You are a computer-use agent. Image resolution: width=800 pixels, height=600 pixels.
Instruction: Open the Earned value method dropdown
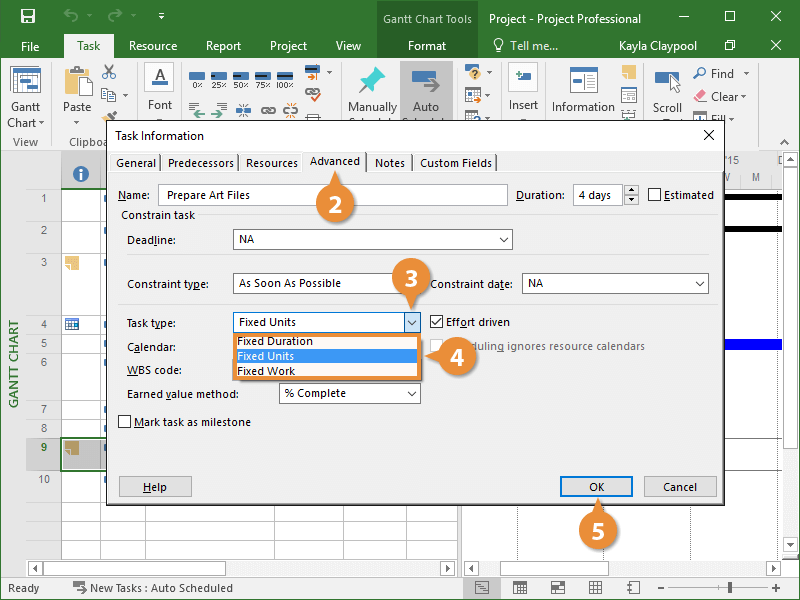(x=411, y=394)
